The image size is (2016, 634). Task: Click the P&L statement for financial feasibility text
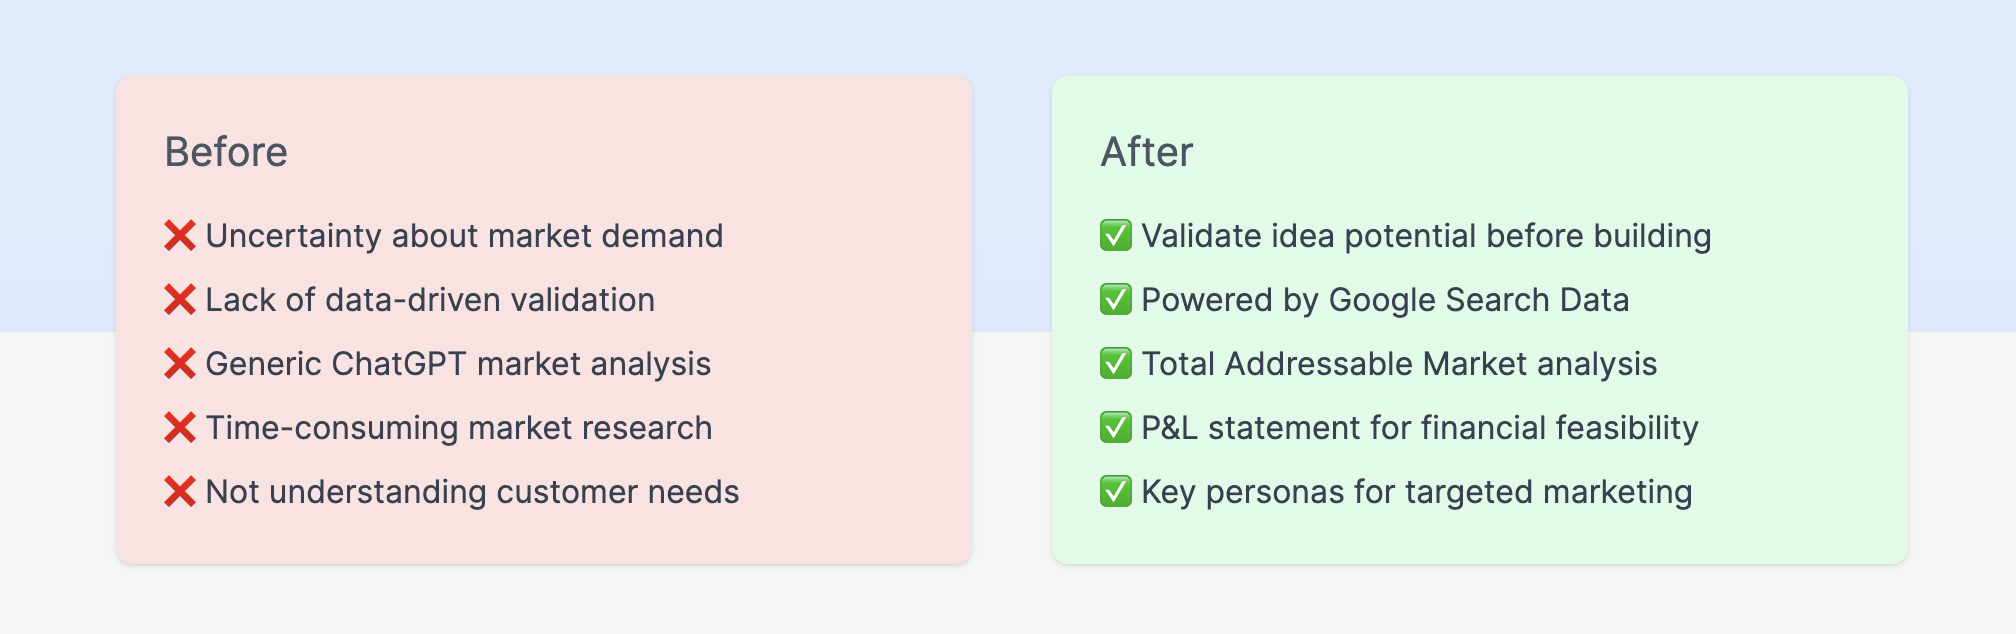1420,428
